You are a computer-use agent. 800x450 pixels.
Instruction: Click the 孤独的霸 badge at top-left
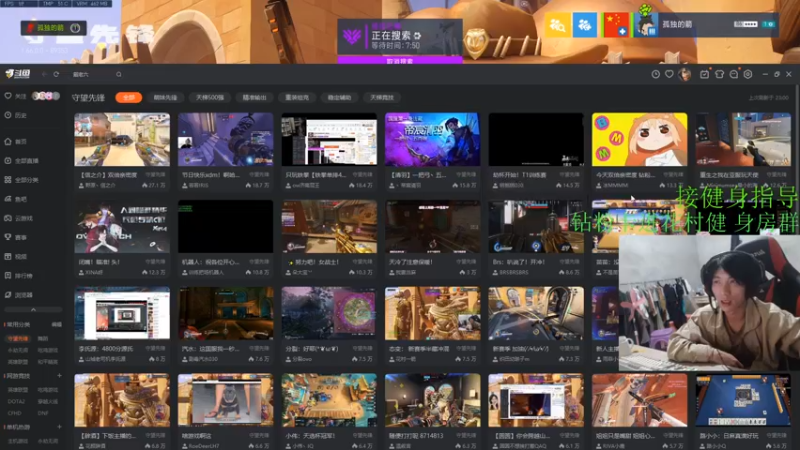(x=54, y=28)
